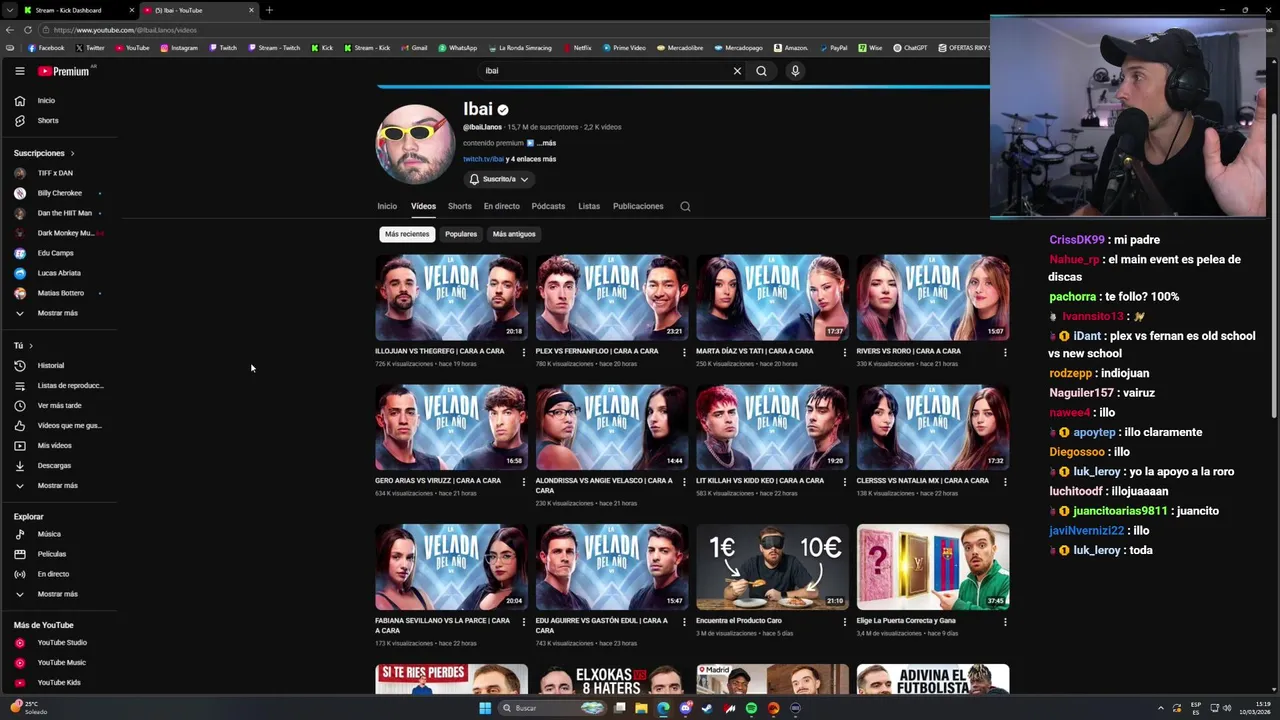Select the Populares filter chip
The image size is (1280, 720).
(461, 234)
